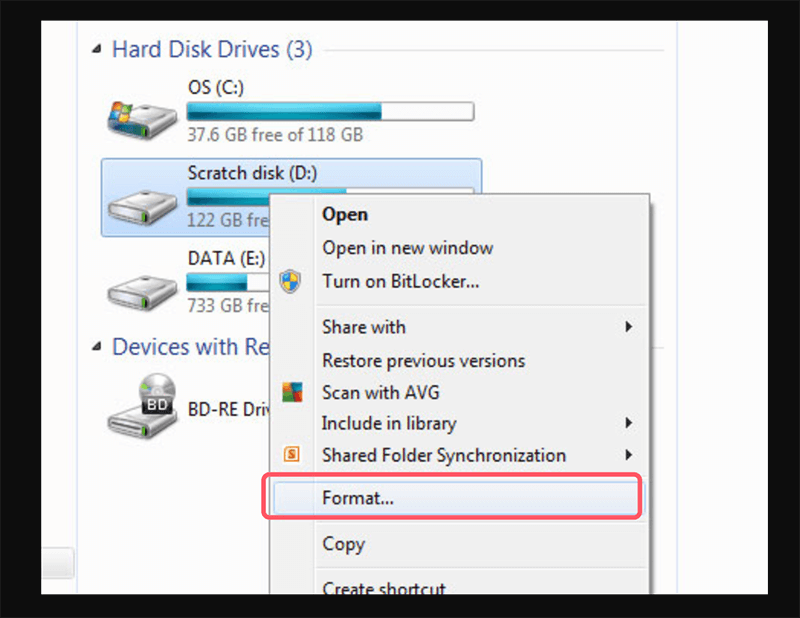Collapse the Hard Disk Drives section
The width and height of the screenshot is (800, 618).
97,47
